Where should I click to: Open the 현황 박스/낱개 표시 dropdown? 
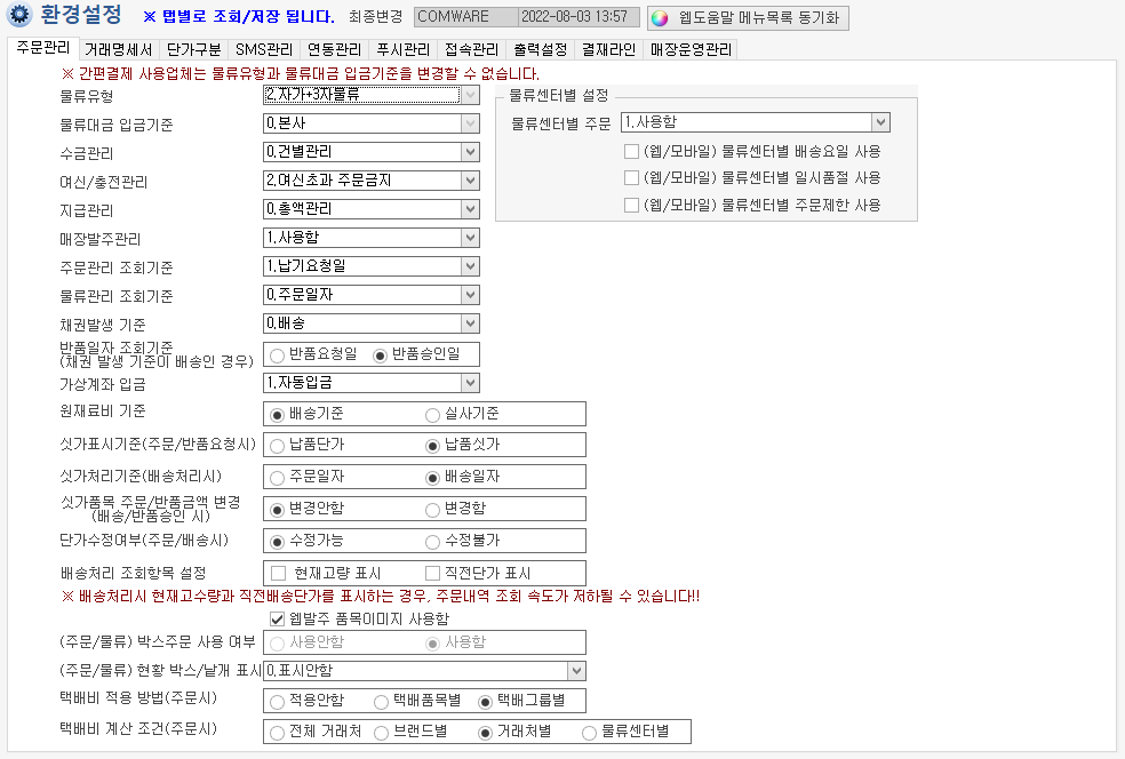tap(576, 671)
